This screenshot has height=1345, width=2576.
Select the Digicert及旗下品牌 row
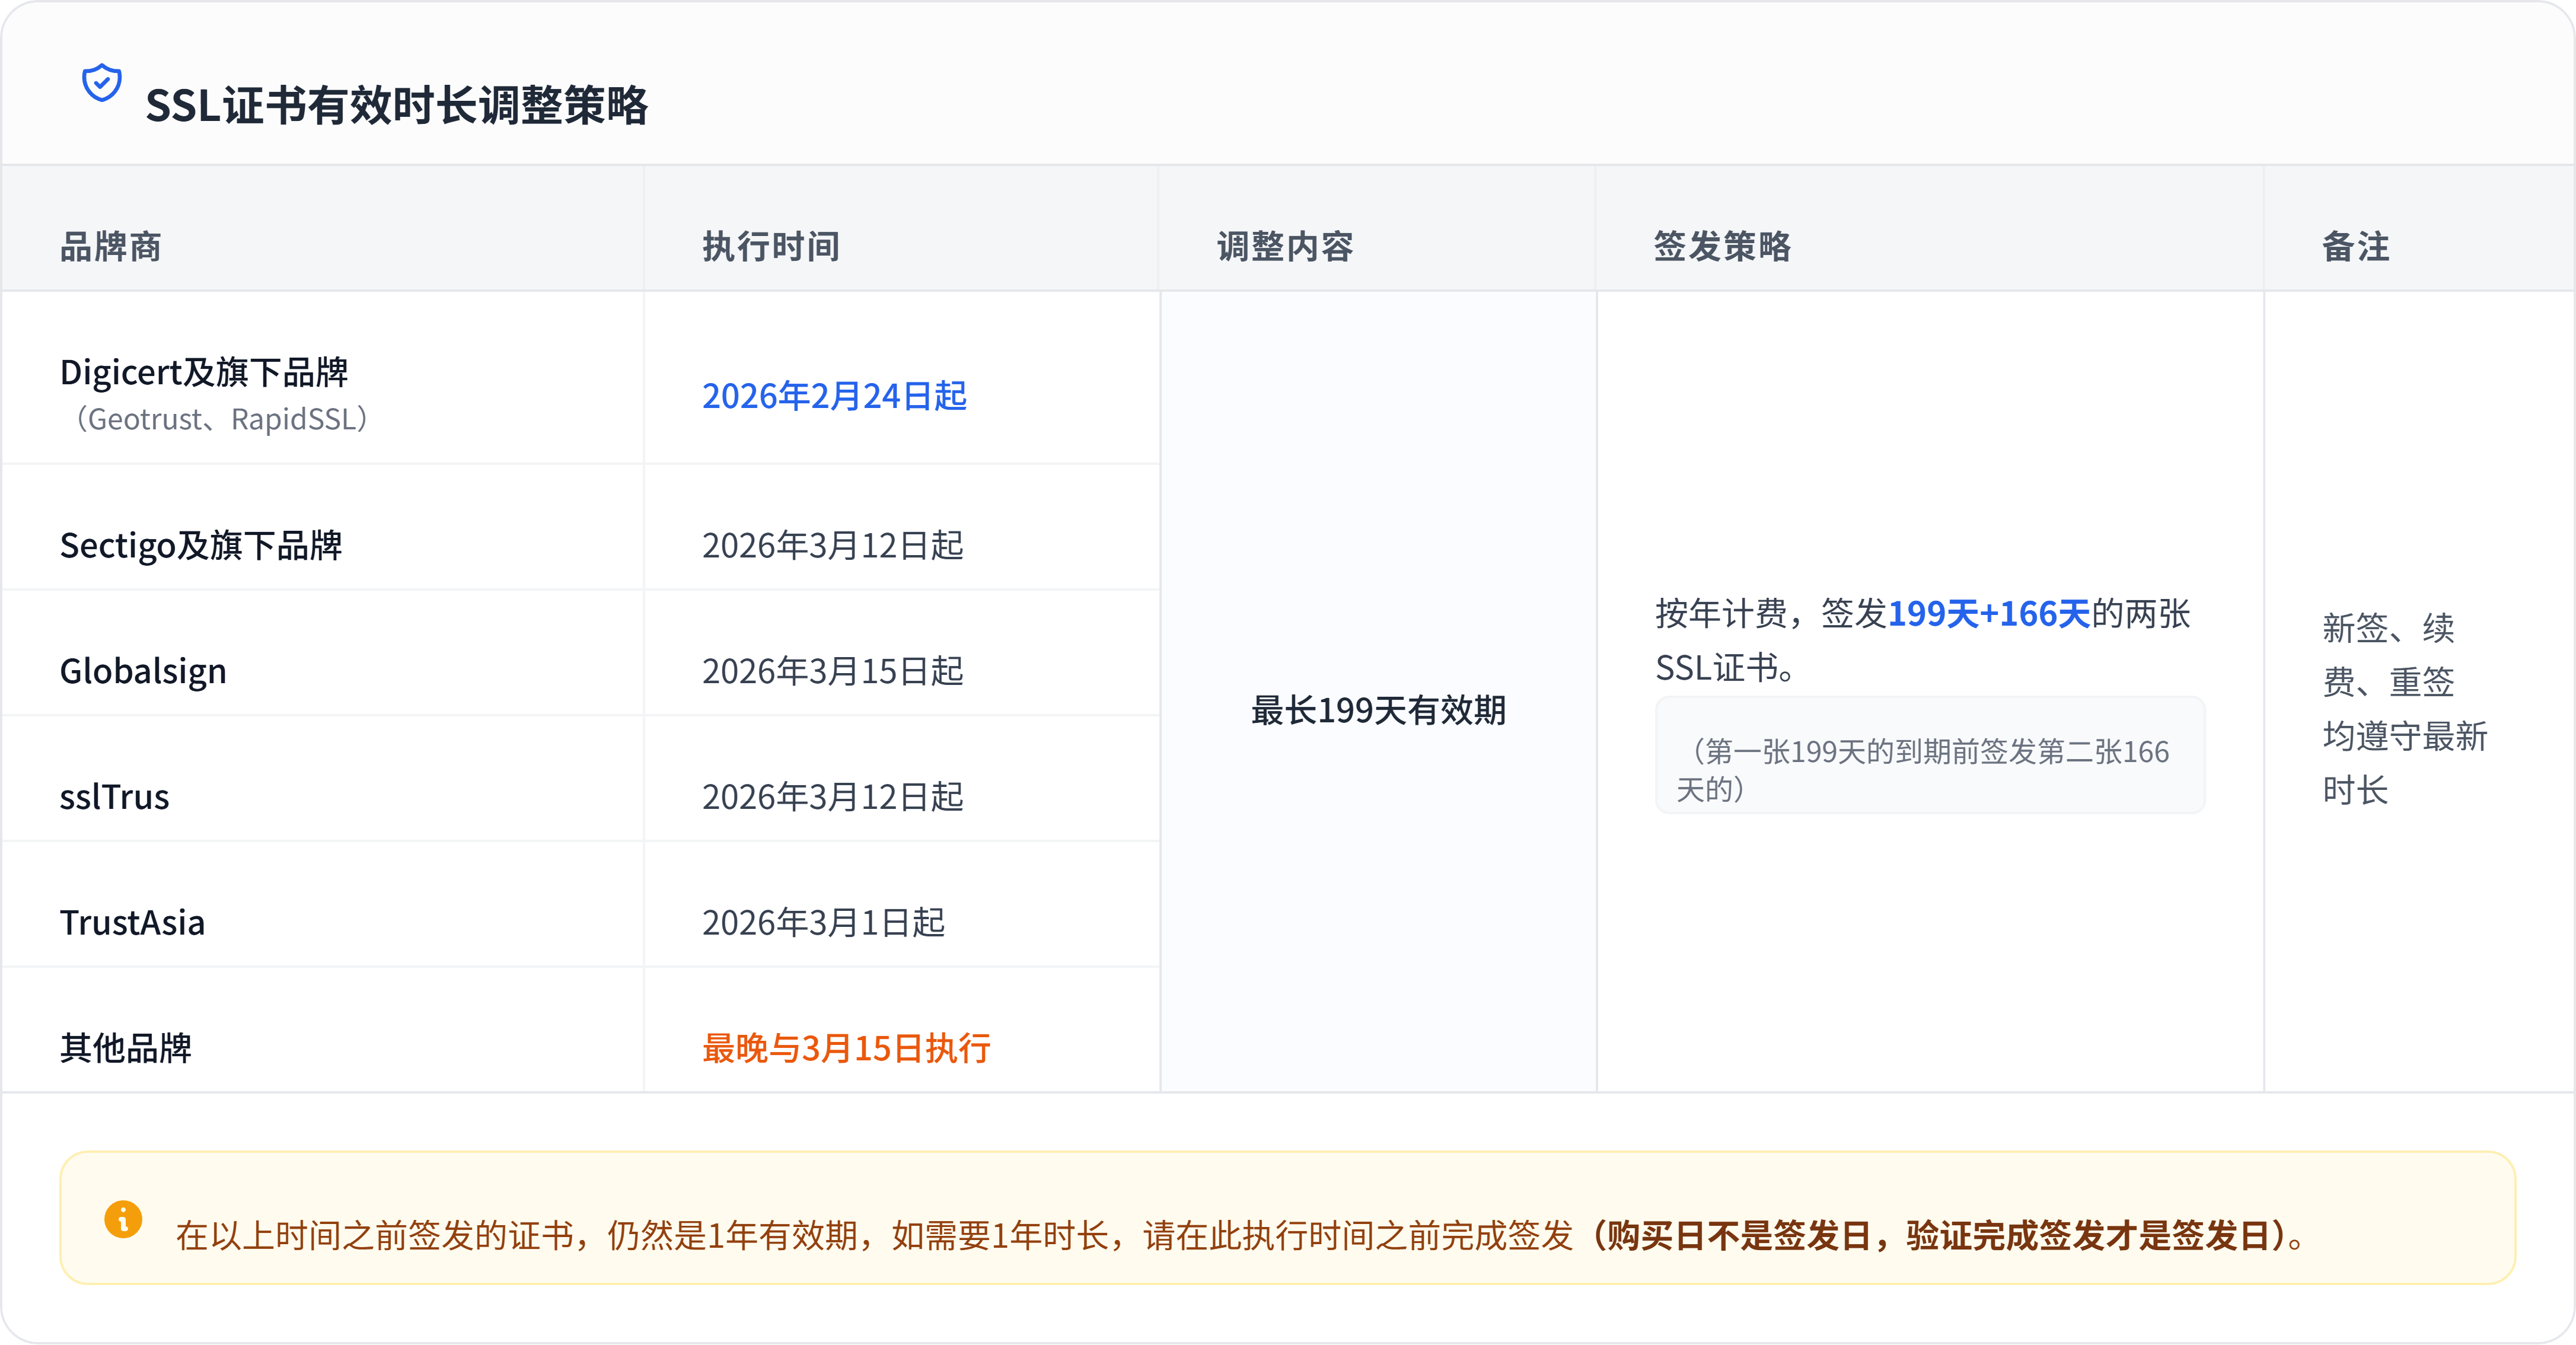[x=204, y=373]
